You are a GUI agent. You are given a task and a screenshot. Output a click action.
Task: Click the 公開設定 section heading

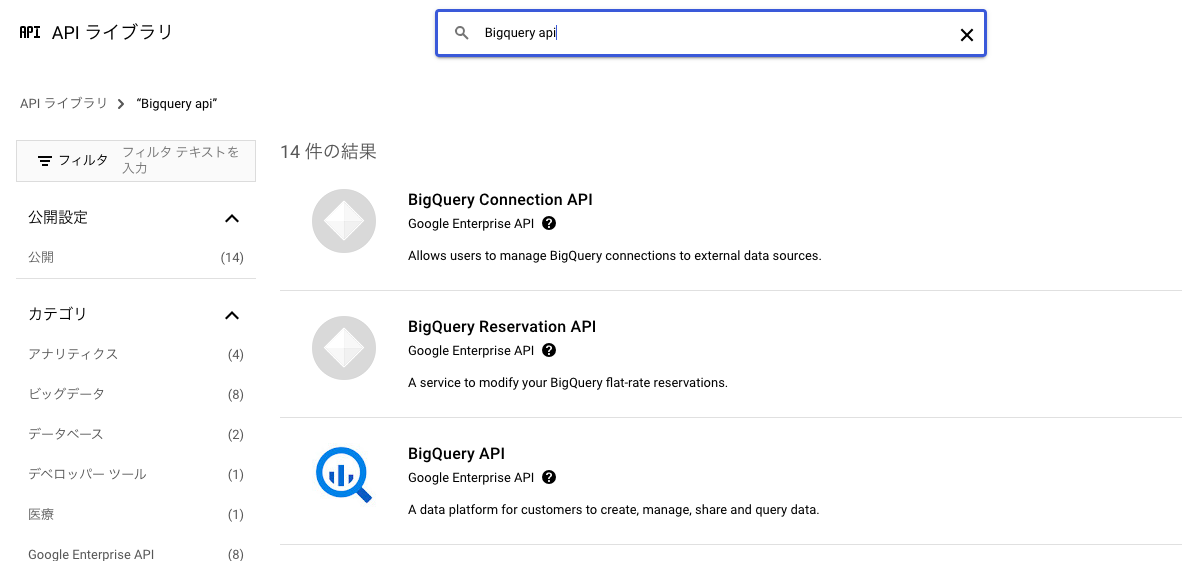[x=58, y=218]
